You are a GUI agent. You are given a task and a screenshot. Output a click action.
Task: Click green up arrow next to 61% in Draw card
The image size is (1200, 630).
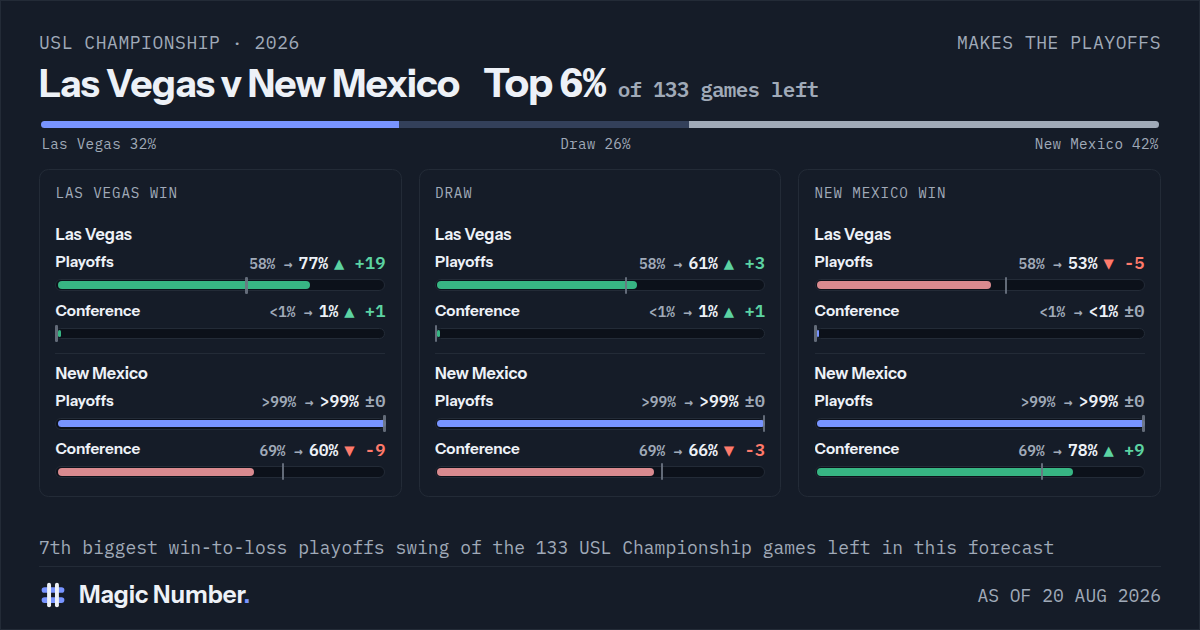coord(728,264)
